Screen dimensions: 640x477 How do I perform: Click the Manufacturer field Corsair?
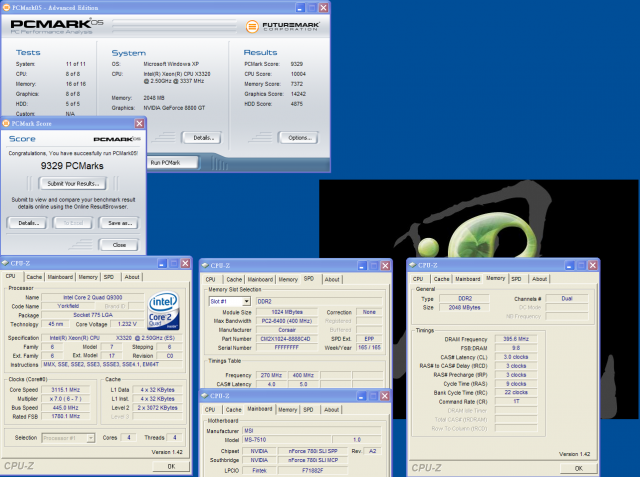coord(287,330)
